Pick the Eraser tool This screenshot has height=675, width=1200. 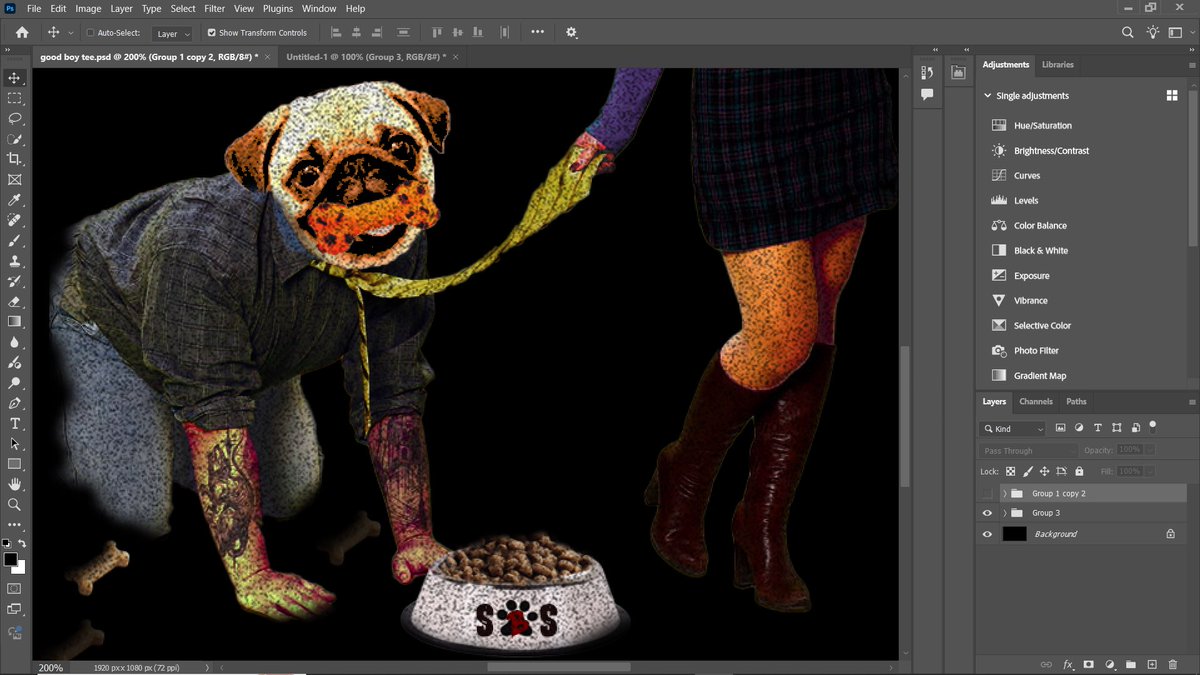(14, 301)
